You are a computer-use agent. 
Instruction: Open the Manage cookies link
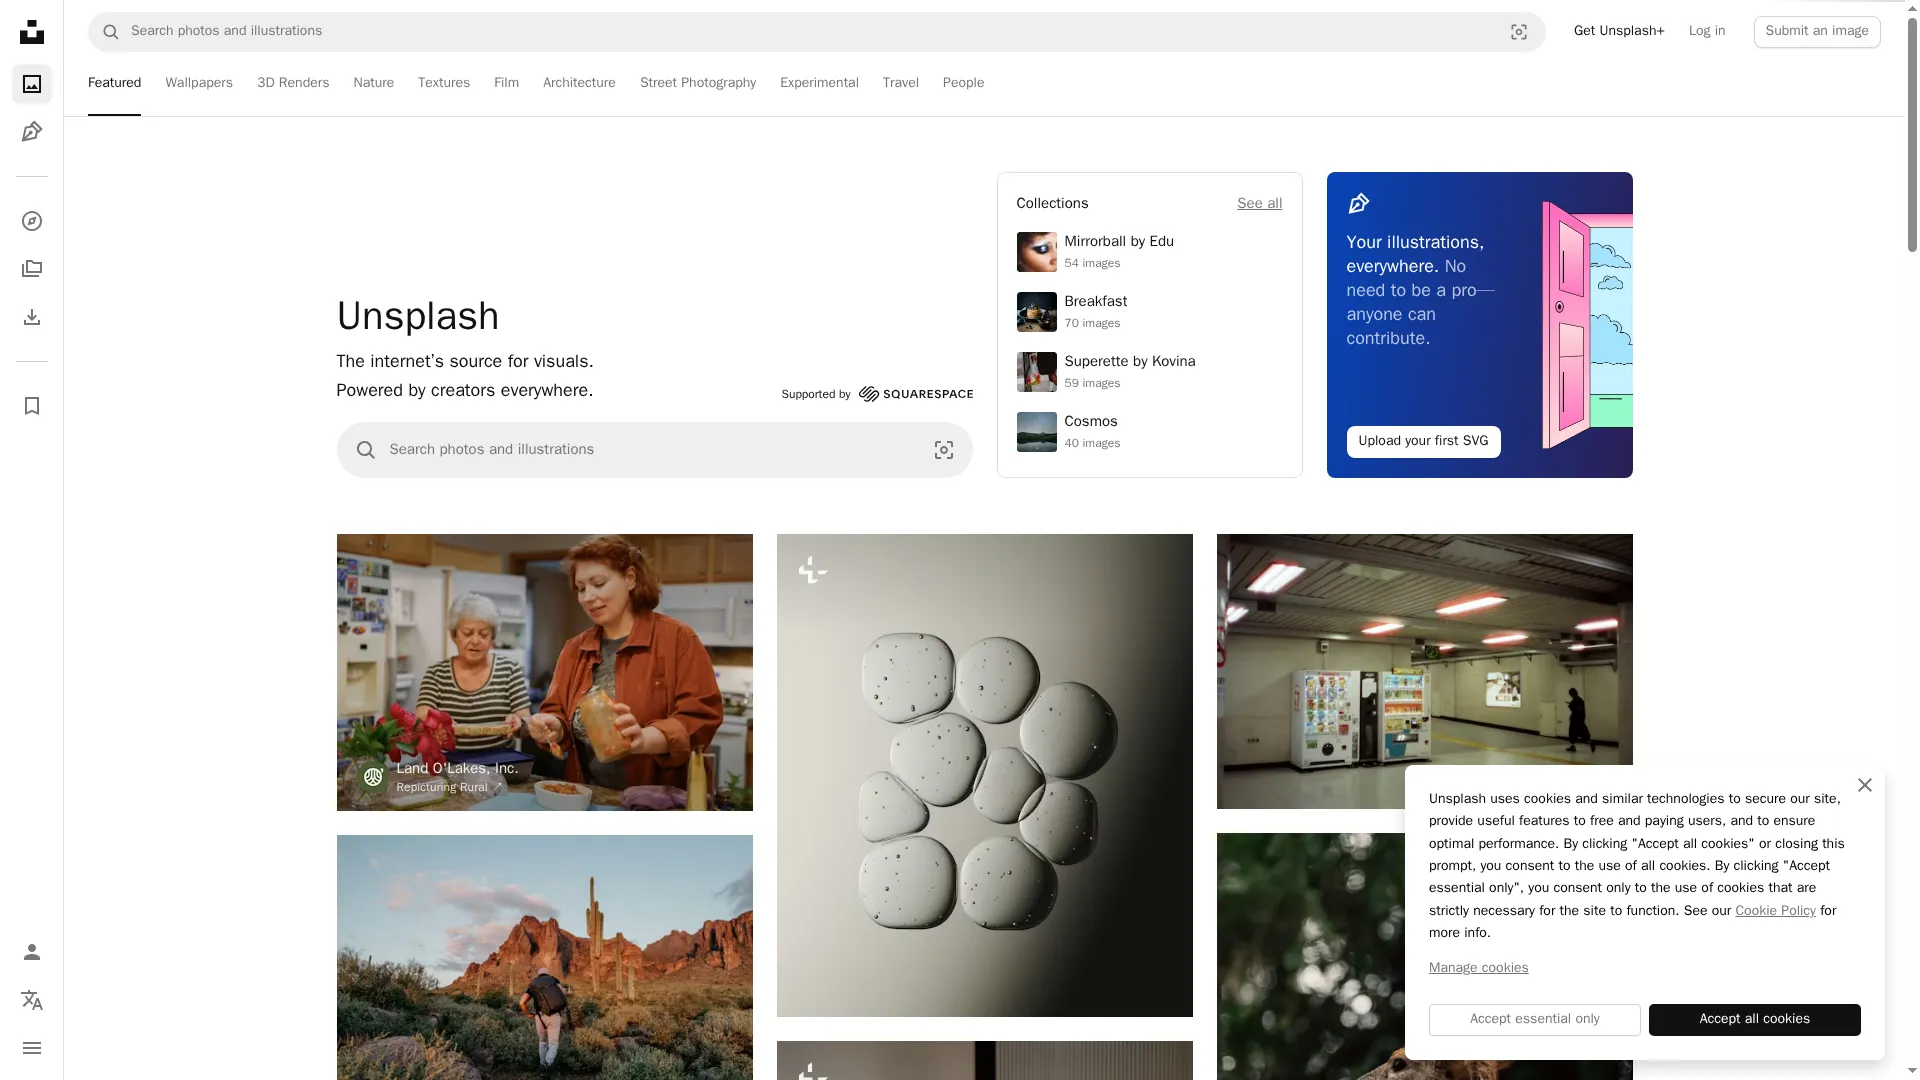tap(1478, 968)
